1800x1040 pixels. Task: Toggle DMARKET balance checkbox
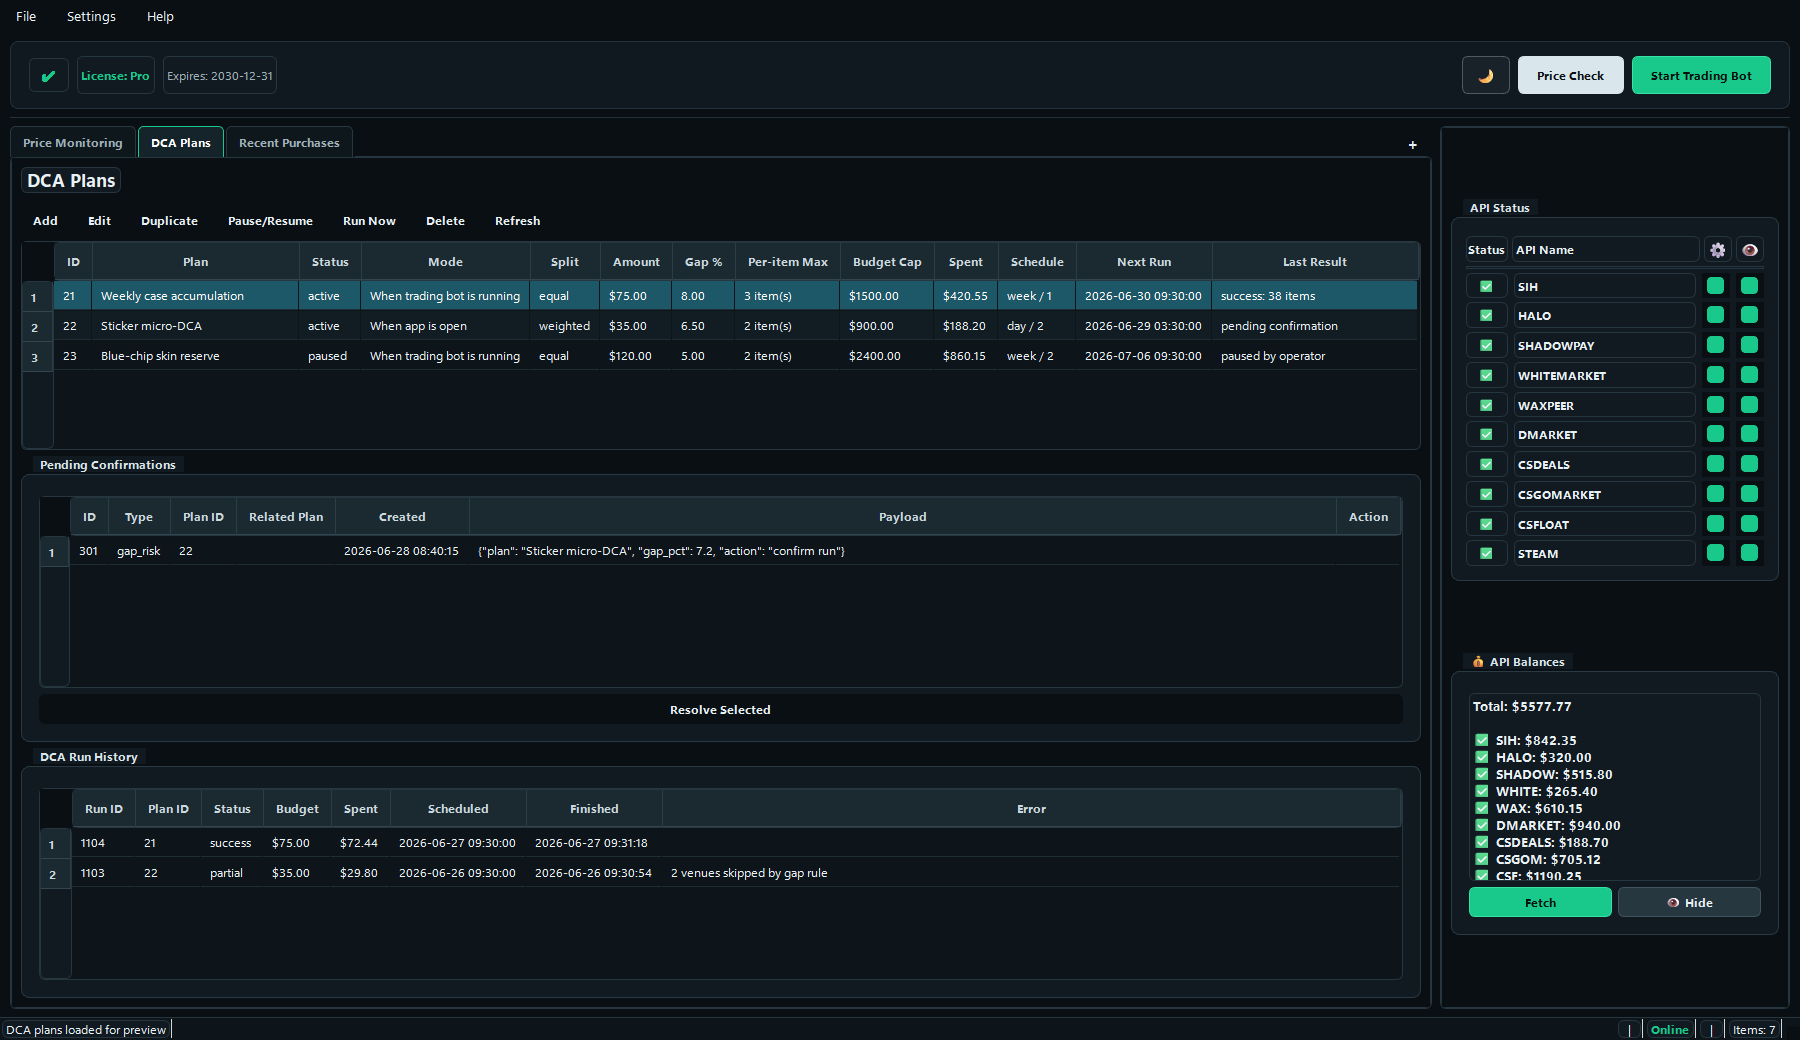[1482, 825]
